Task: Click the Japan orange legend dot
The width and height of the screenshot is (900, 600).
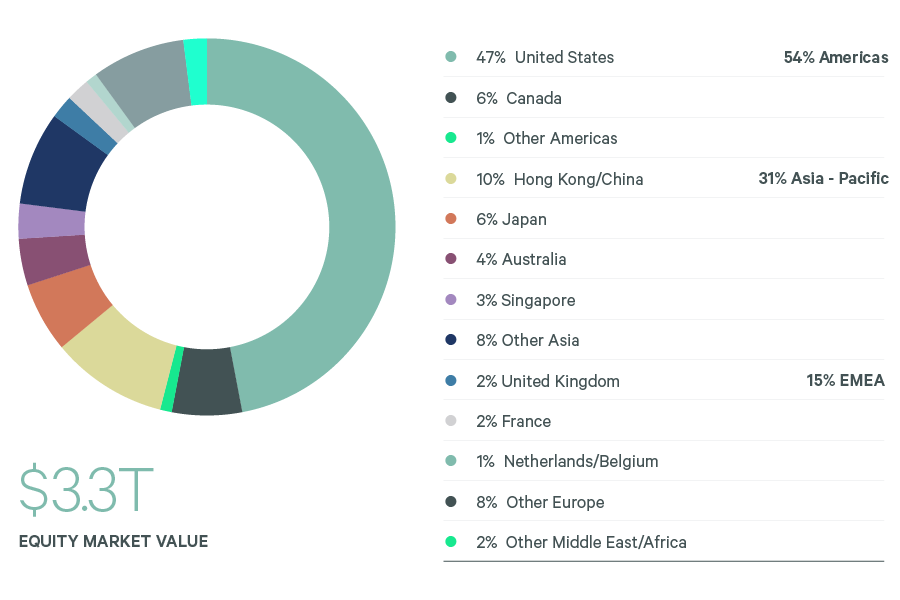Action: 451,219
